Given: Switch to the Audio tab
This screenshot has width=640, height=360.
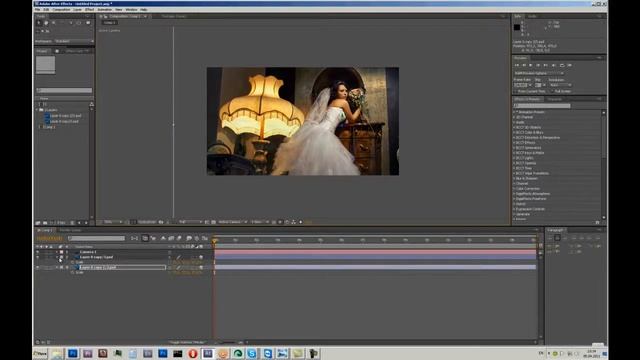Looking at the screenshot, I should click(532, 16).
